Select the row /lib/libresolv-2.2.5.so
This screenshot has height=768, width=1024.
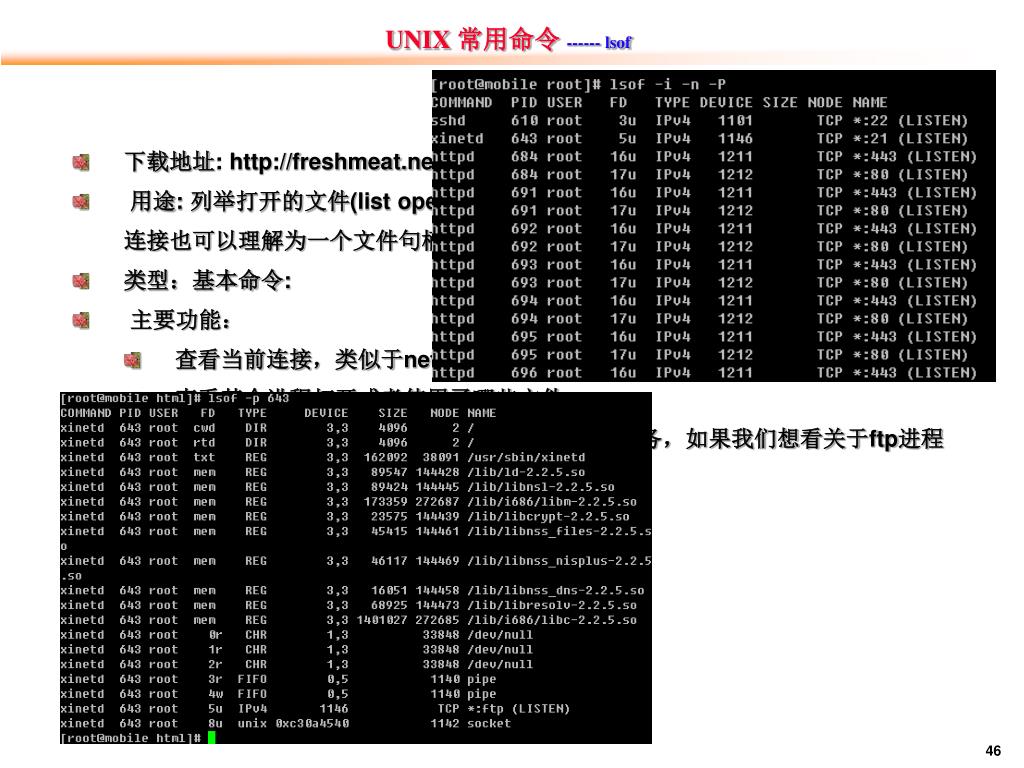[349, 605]
